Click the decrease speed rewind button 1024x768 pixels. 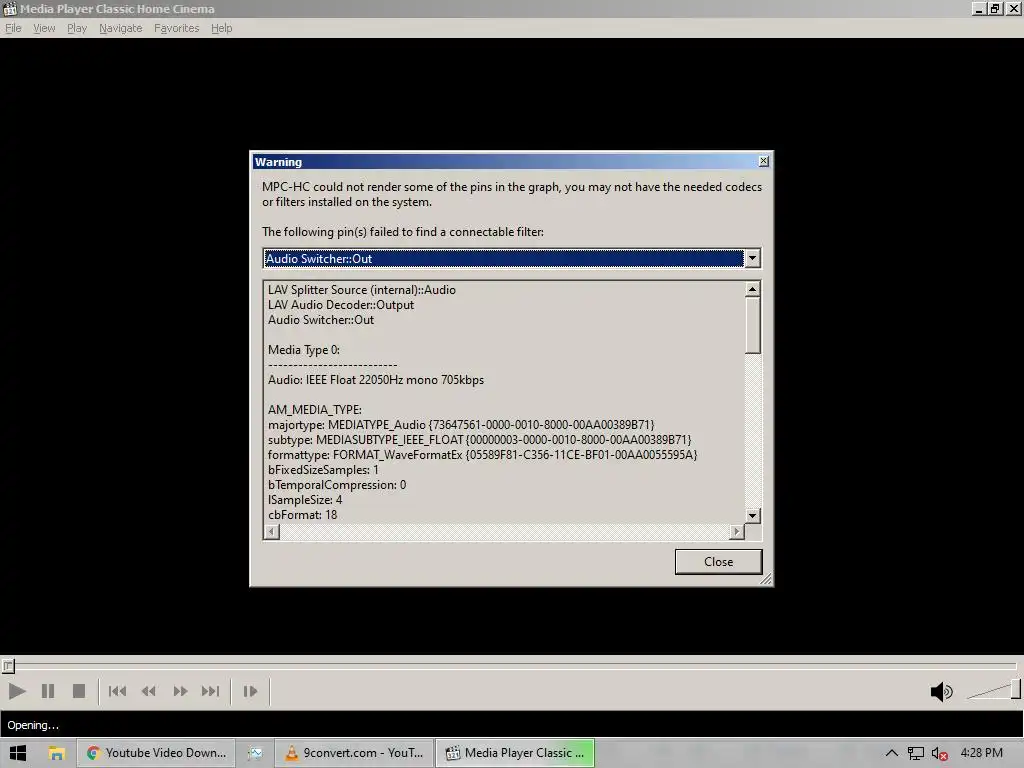pos(149,691)
